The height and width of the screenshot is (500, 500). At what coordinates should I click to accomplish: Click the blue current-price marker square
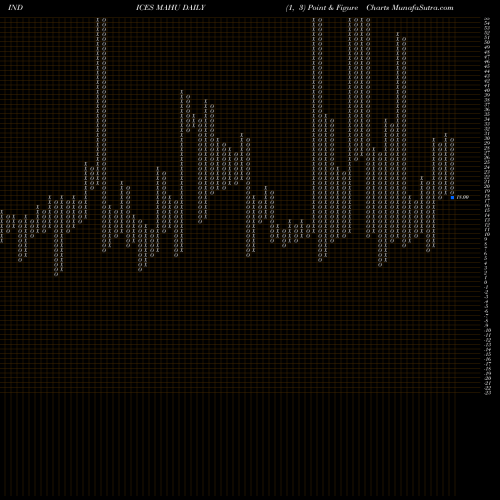tap(452, 197)
